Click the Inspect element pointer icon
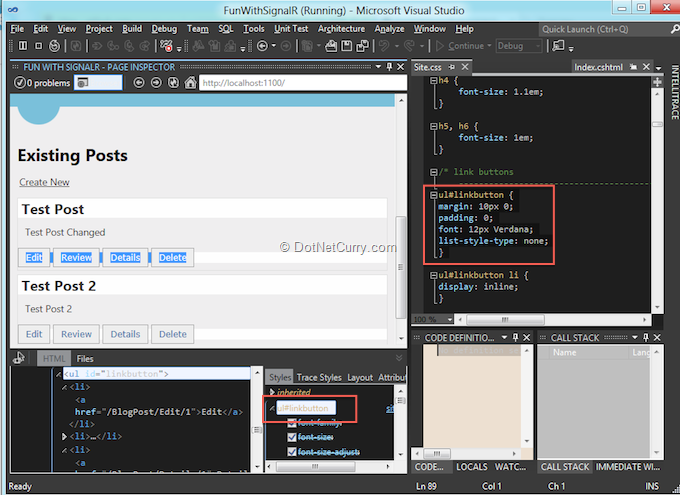 19,358
